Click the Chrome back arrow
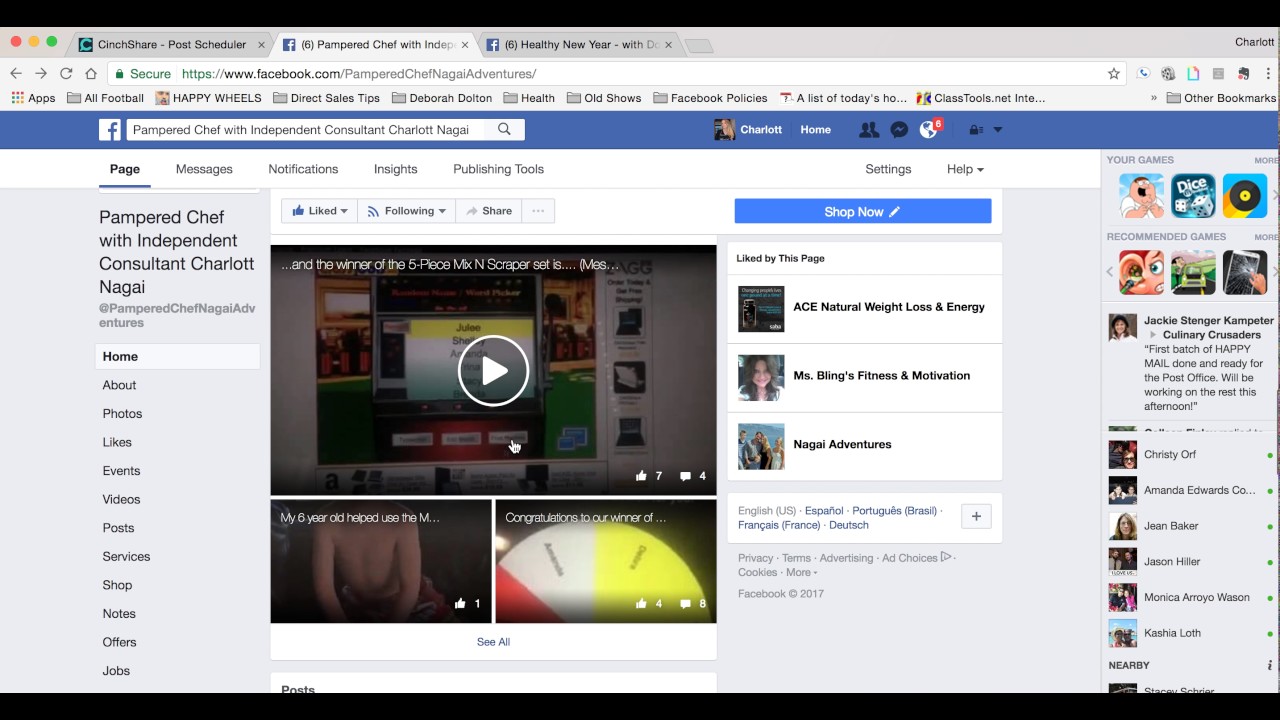1280x720 pixels. point(16,73)
